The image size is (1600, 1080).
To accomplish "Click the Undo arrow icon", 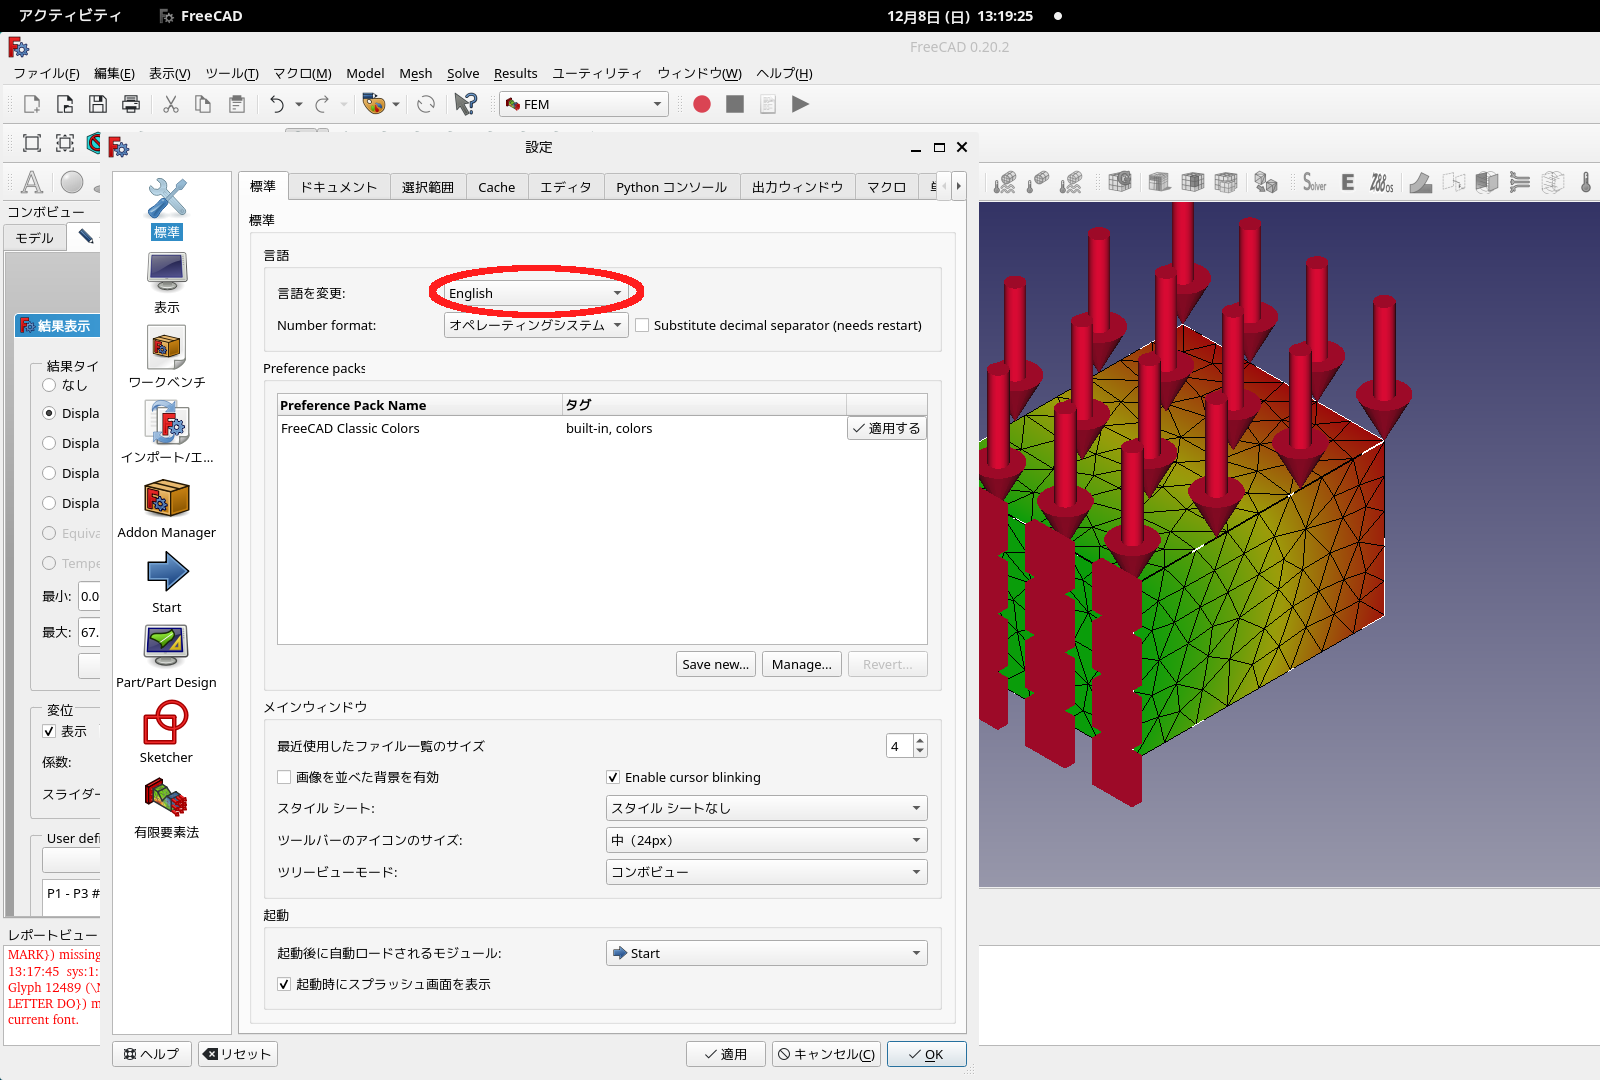I will [277, 104].
